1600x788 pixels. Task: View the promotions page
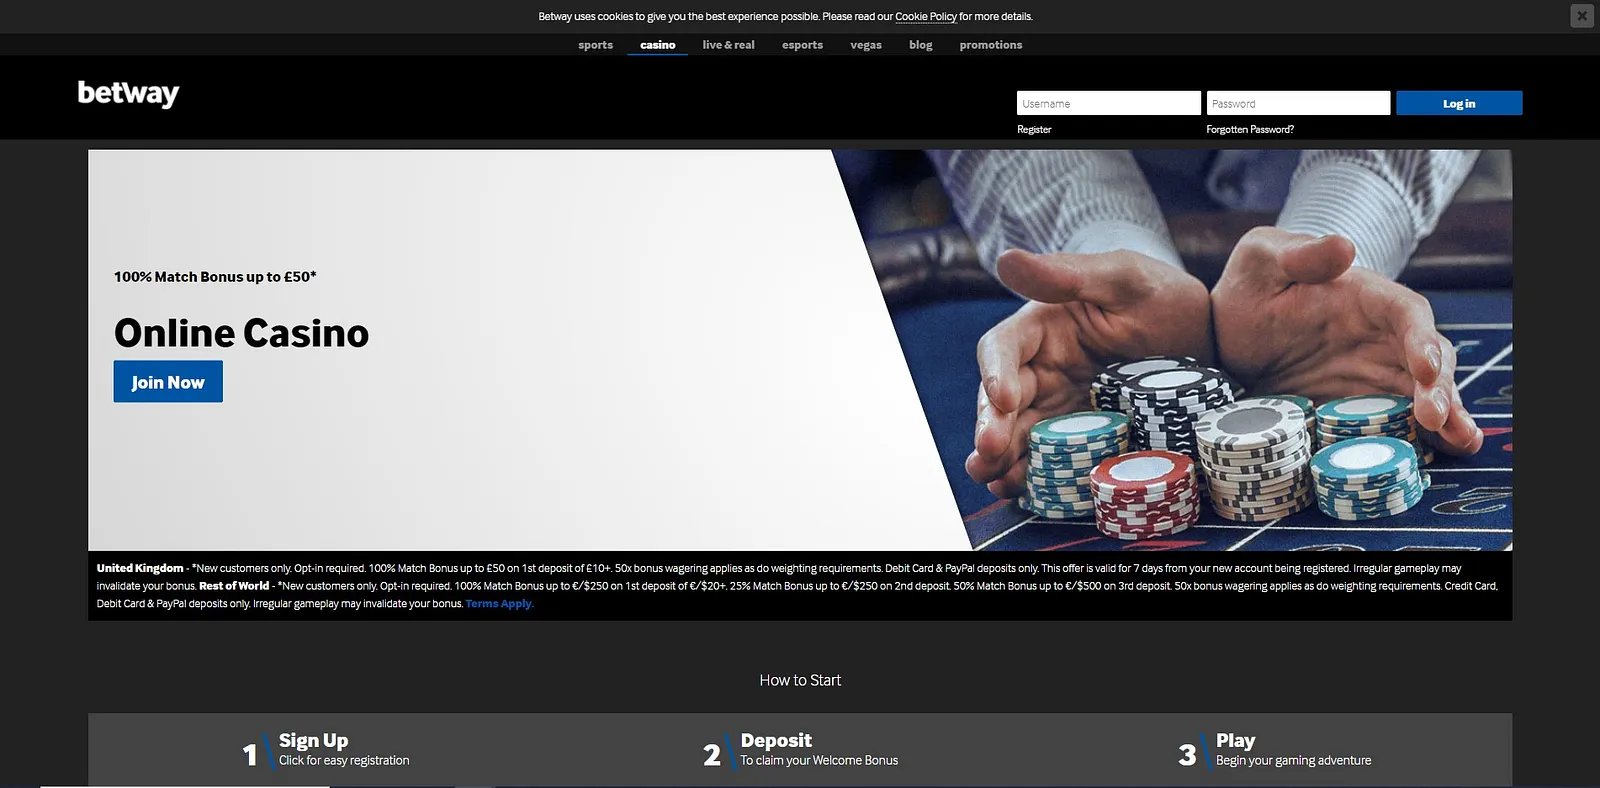[x=990, y=45]
